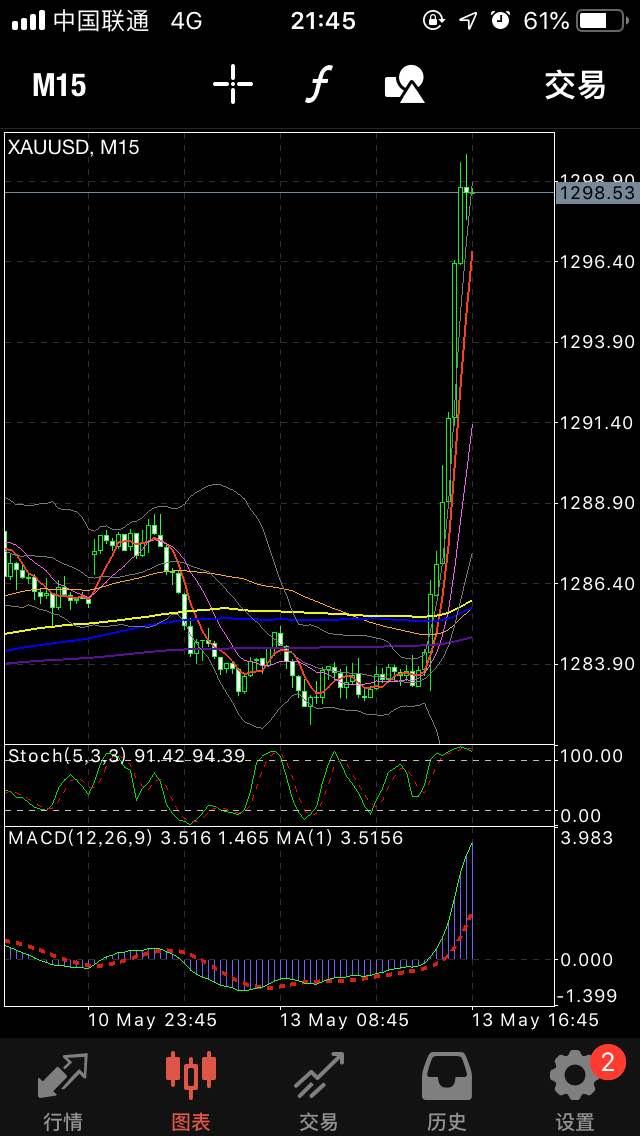Screen dimensions: 640x1136
Task: Tap the 1286.40 price axis label
Action: (598, 583)
